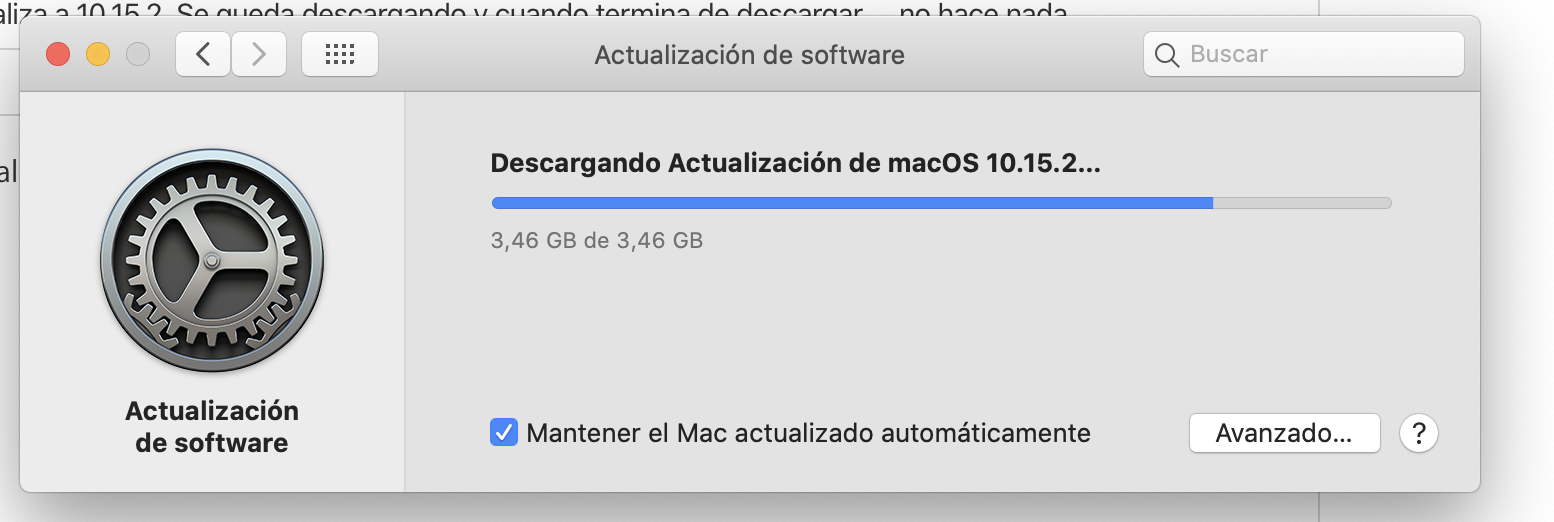Go back with the left arrow button
The height and width of the screenshot is (522, 1554).
point(203,54)
